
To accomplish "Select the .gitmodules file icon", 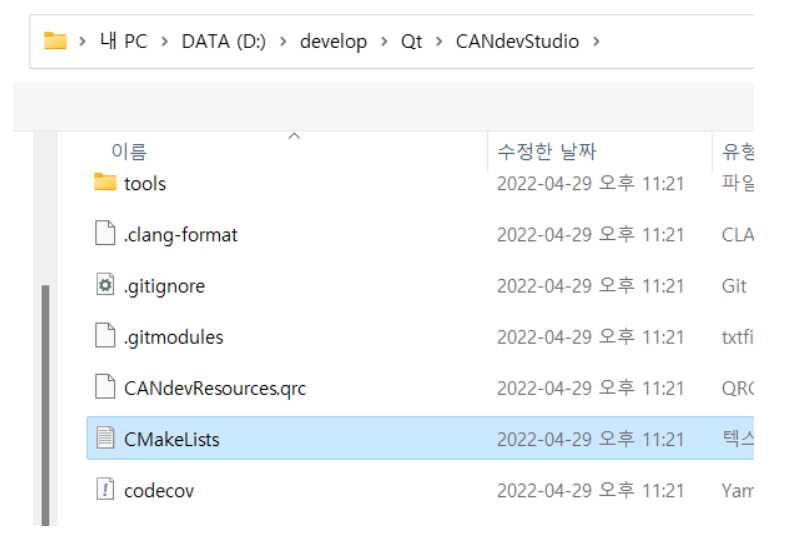I will (105, 337).
